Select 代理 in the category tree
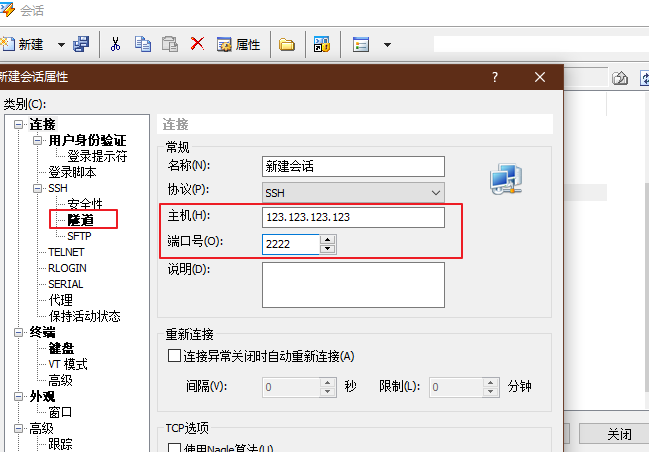 click(x=61, y=300)
